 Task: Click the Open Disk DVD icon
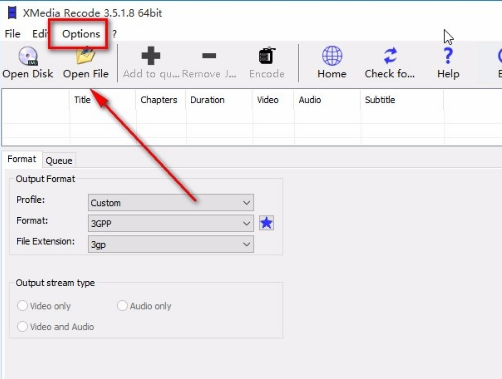click(x=28, y=56)
